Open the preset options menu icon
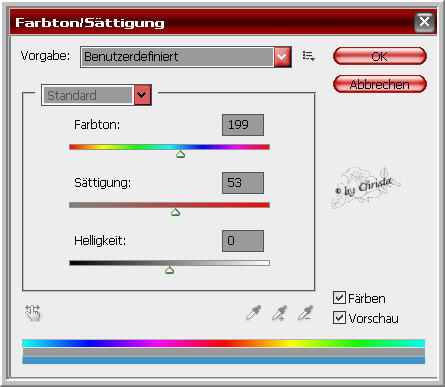Image resolution: width=445 pixels, height=387 pixels. pyautogui.click(x=309, y=56)
